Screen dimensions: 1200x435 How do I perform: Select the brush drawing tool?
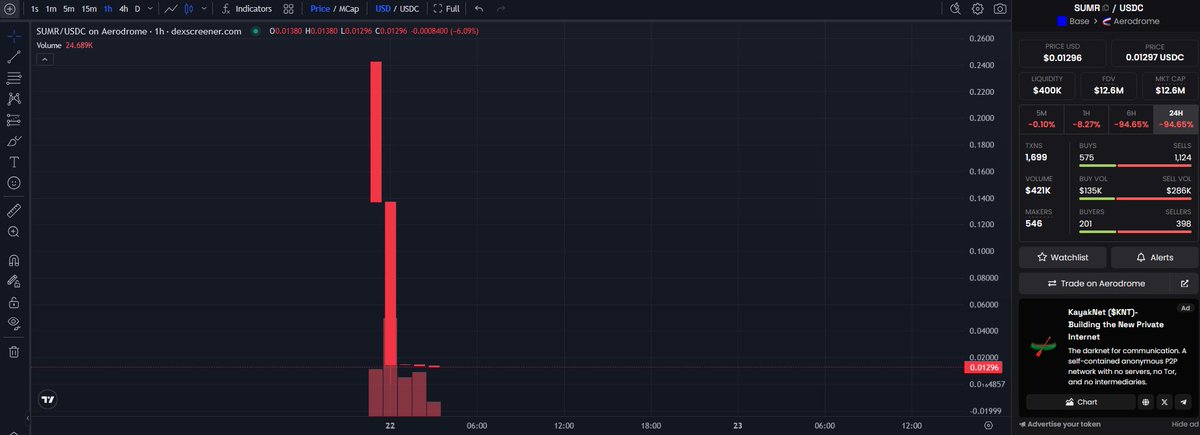point(14,141)
